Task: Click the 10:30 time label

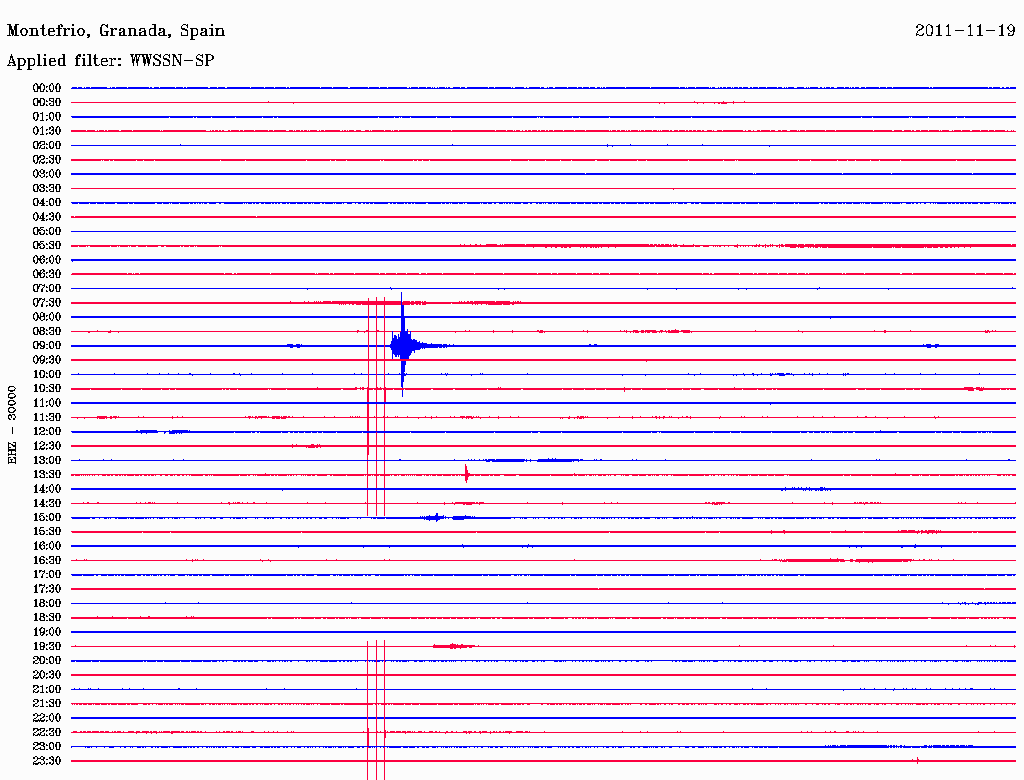Action: tap(47, 389)
